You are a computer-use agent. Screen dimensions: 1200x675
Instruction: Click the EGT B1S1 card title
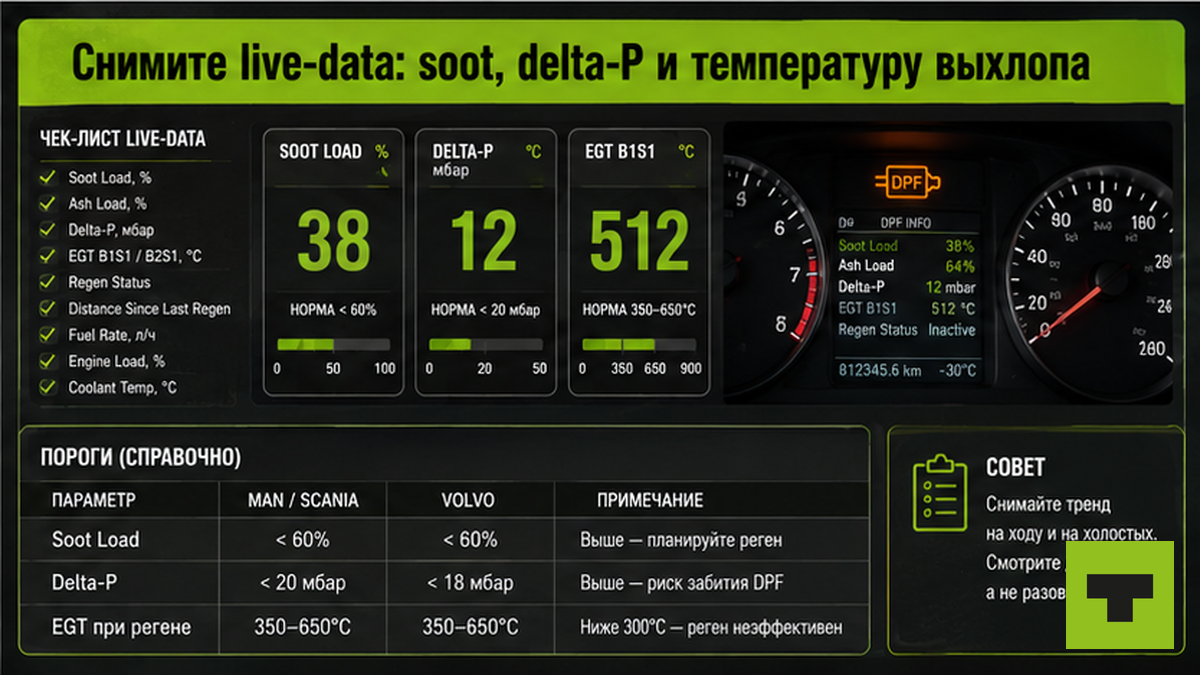(620, 152)
